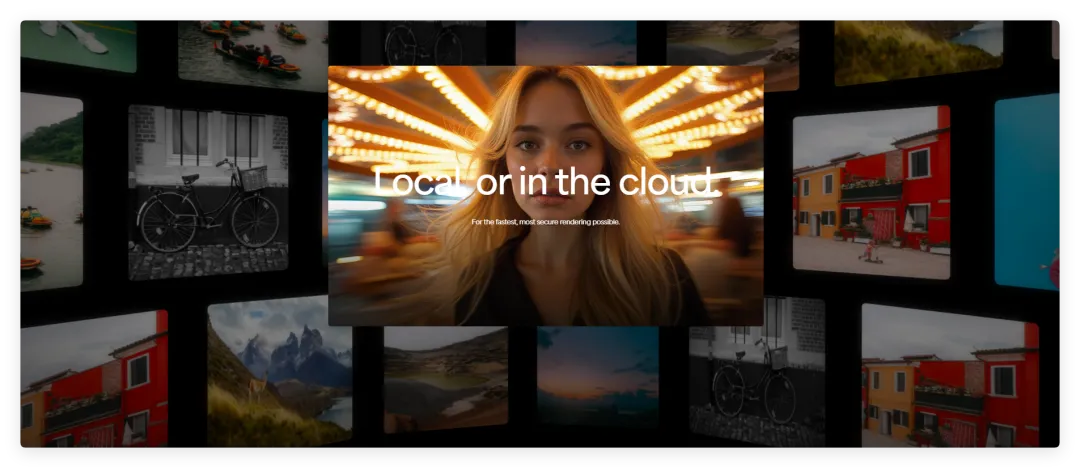Select the colorful river boats thumbnail
1080x468 pixels.
pyautogui.click(x=253, y=54)
